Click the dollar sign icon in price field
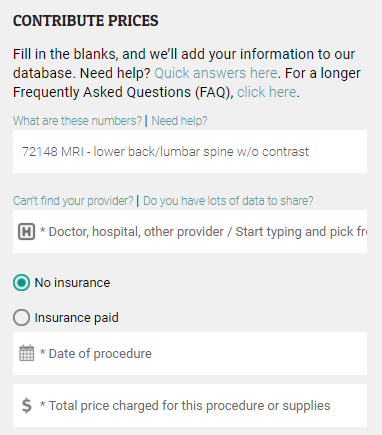 (27, 406)
